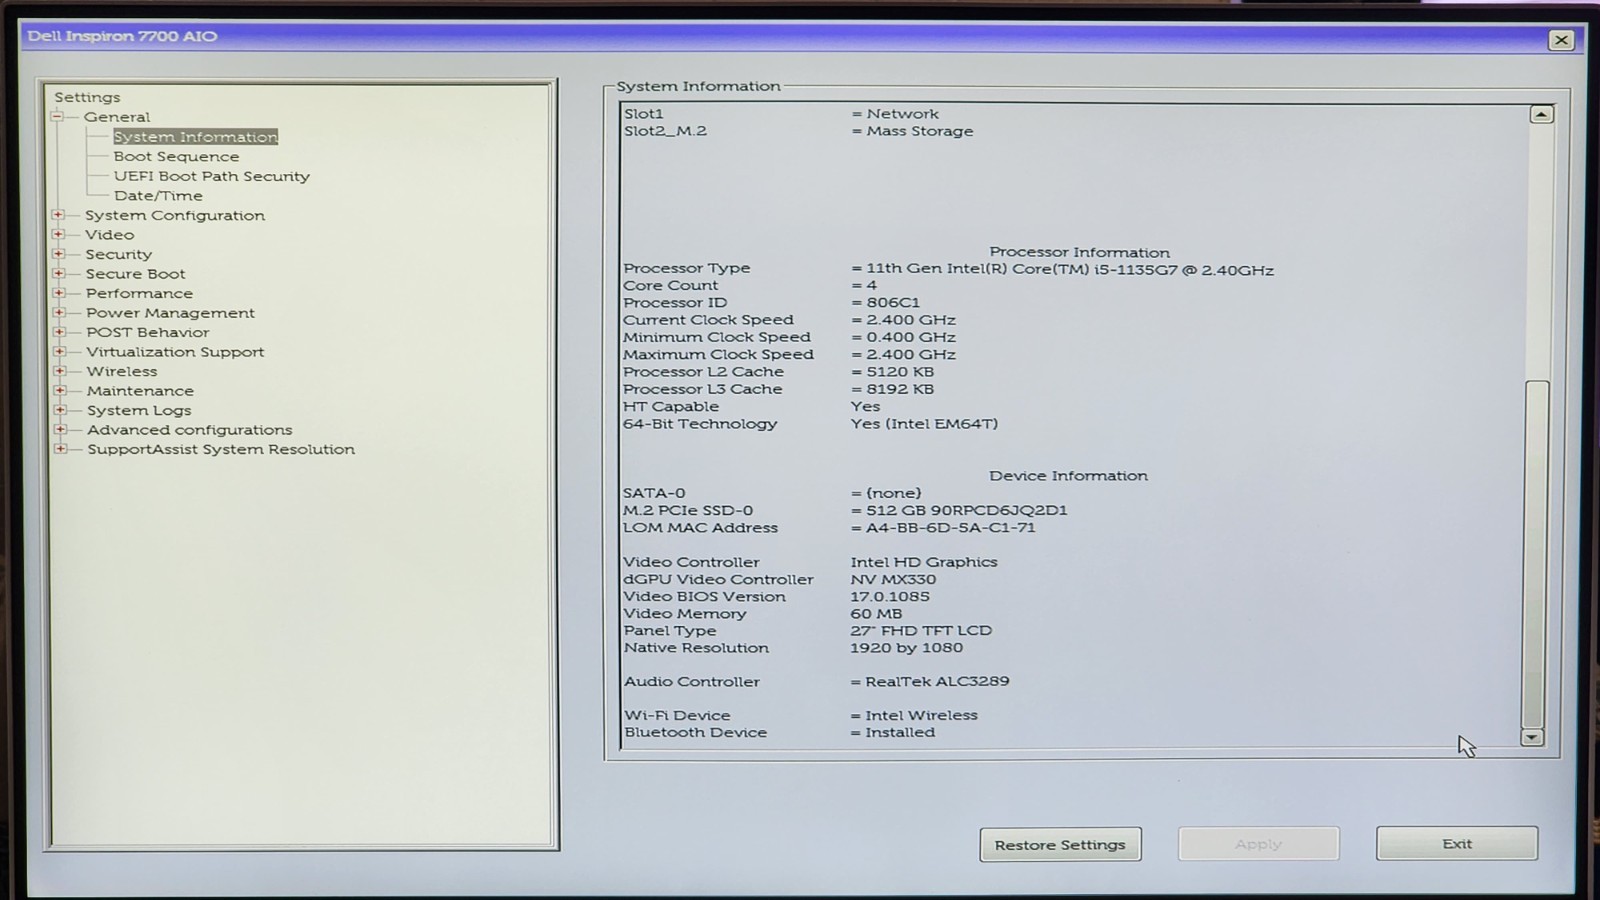This screenshot has width=1600, height=900.
Task: Click the SATA-0 (none) value
Action: [893, 493]
